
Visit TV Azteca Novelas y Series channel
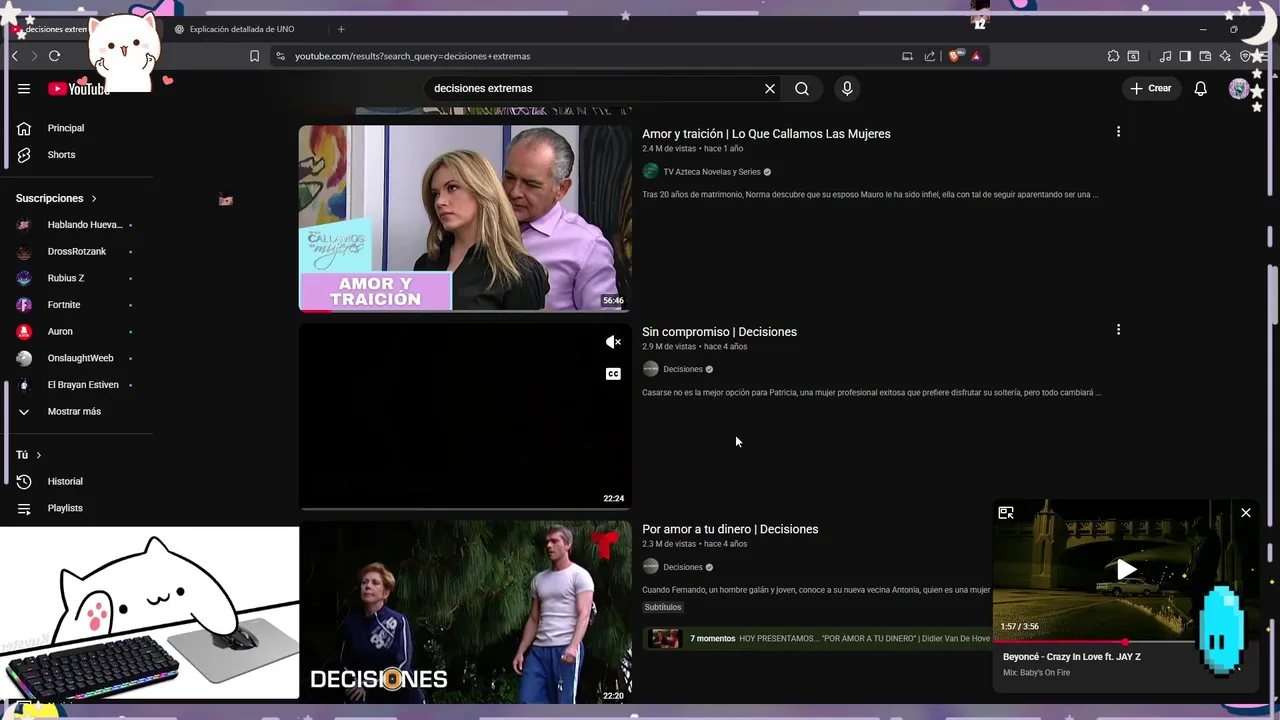tap(711, 172)
